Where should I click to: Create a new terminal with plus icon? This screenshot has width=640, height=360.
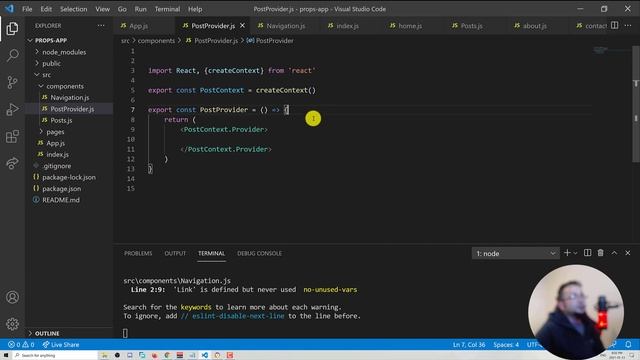[567, 253]
